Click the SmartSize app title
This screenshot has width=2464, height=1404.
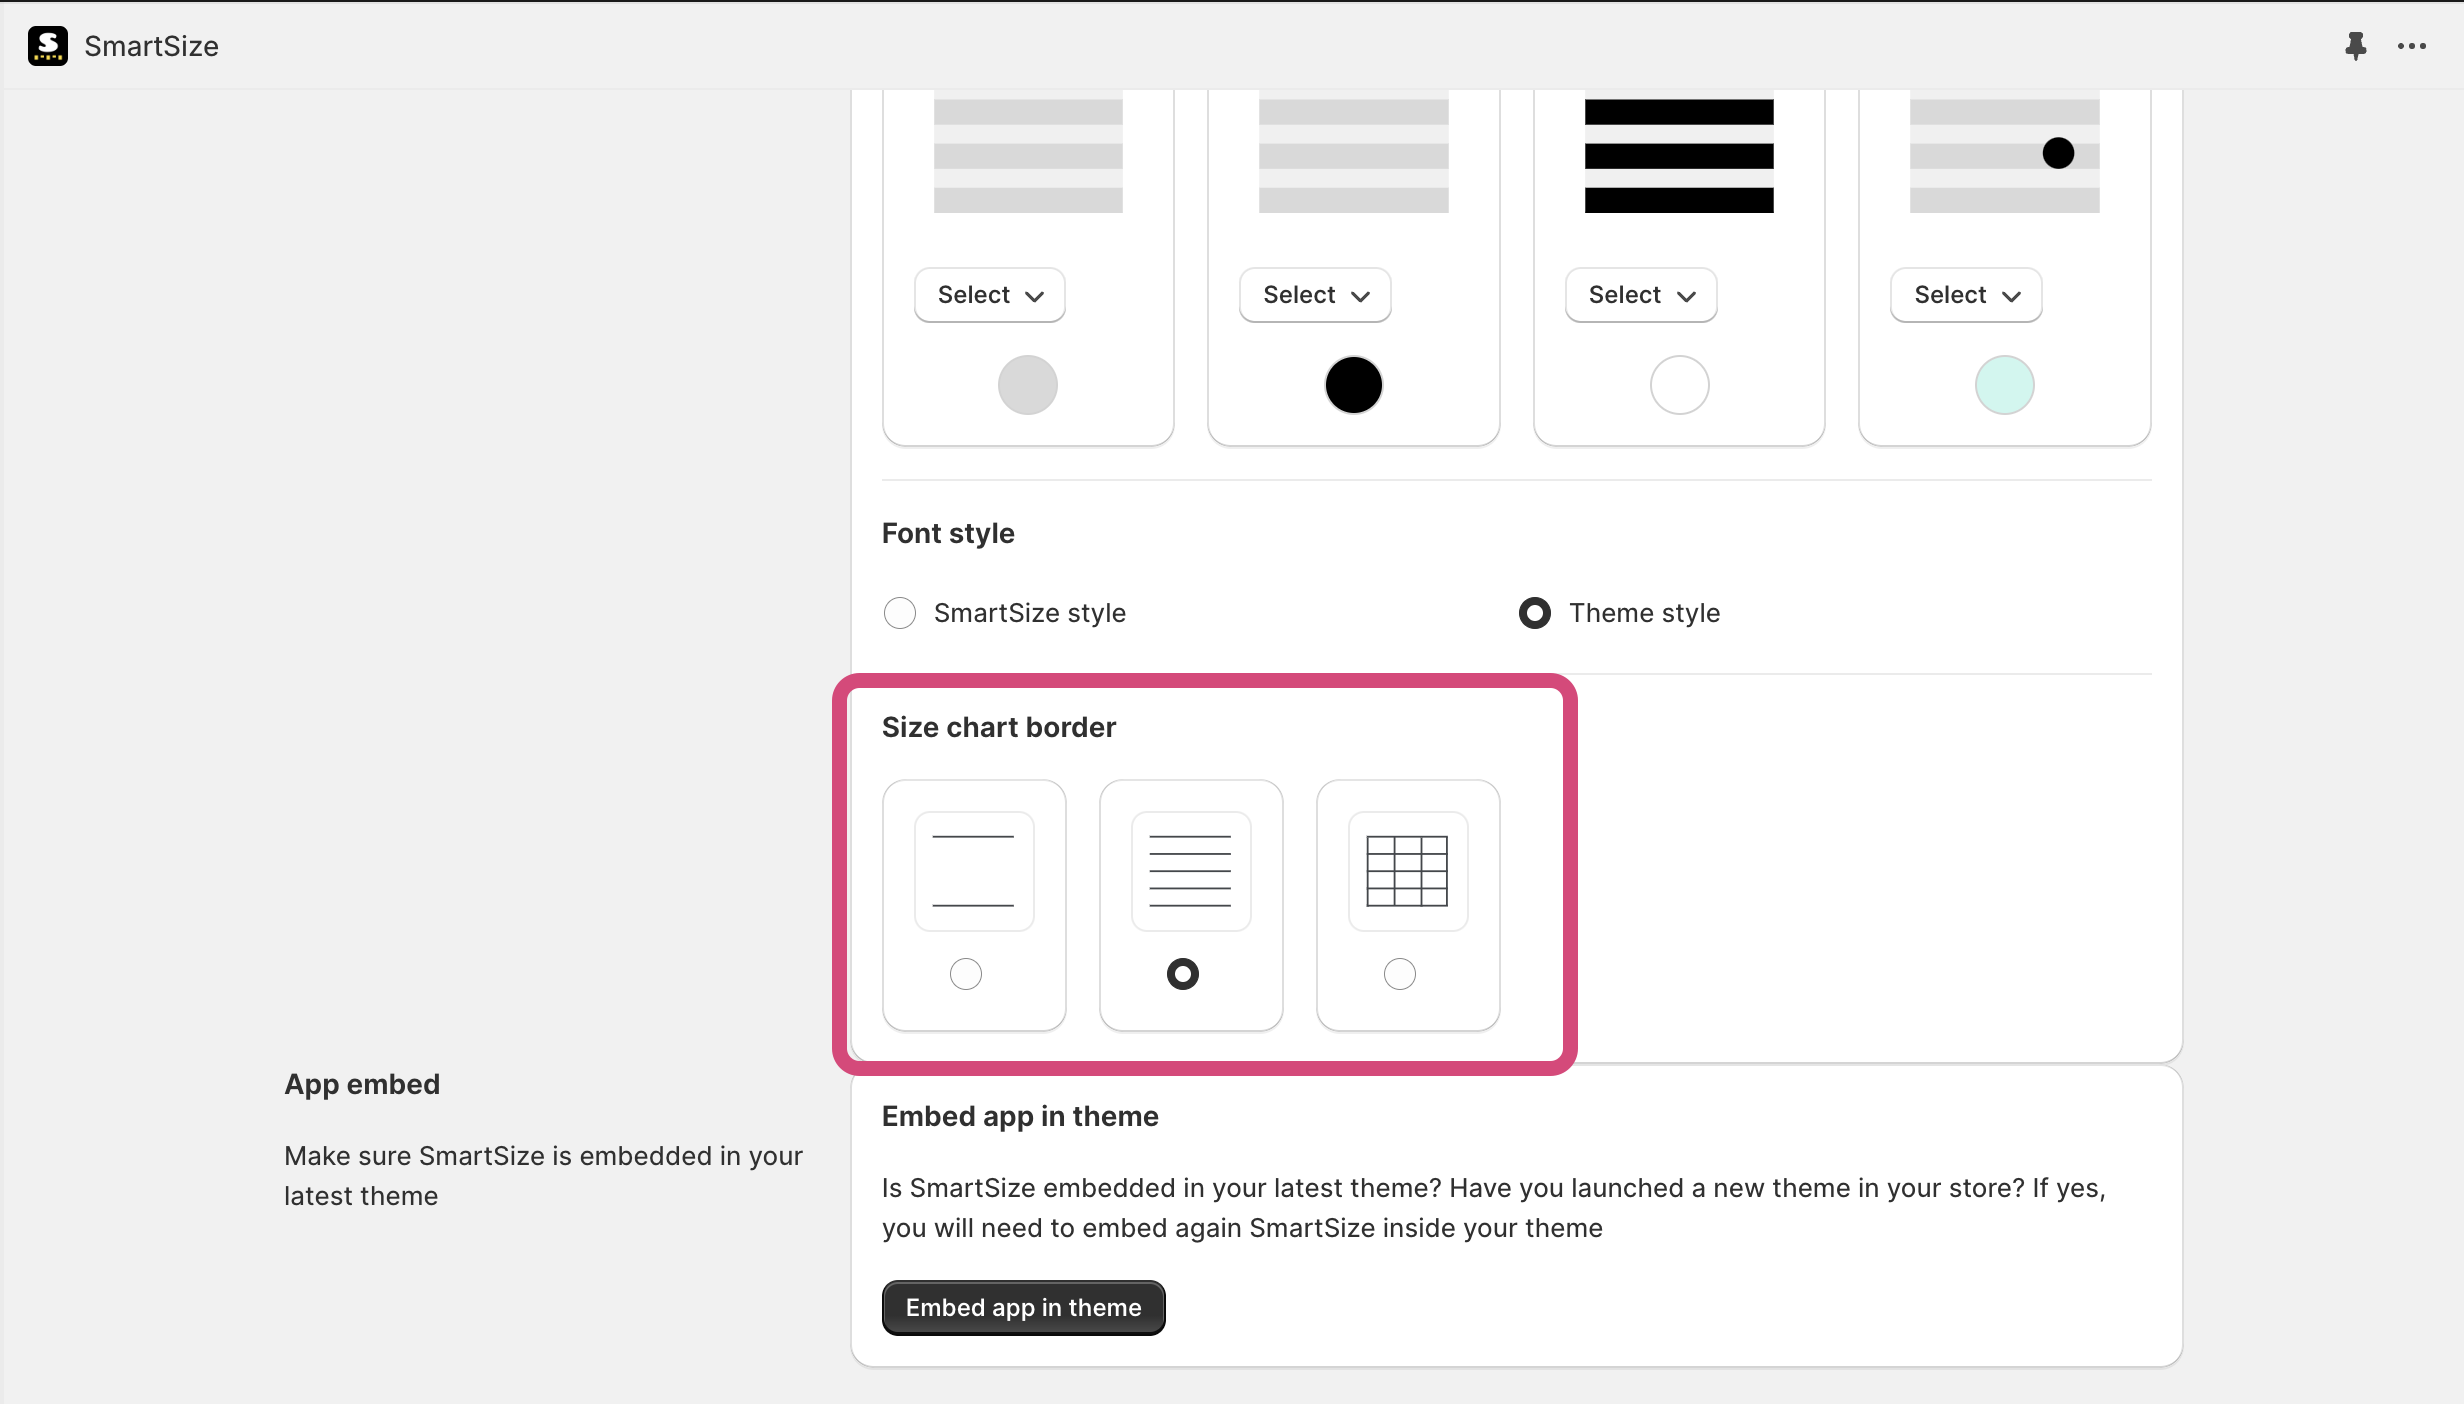click(151, 46)
